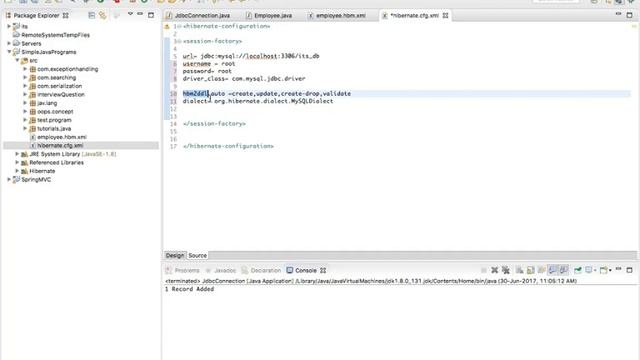This screenshot has width=640, height=360.
Task: Expand the JRE System Library node
Action: 17,154
